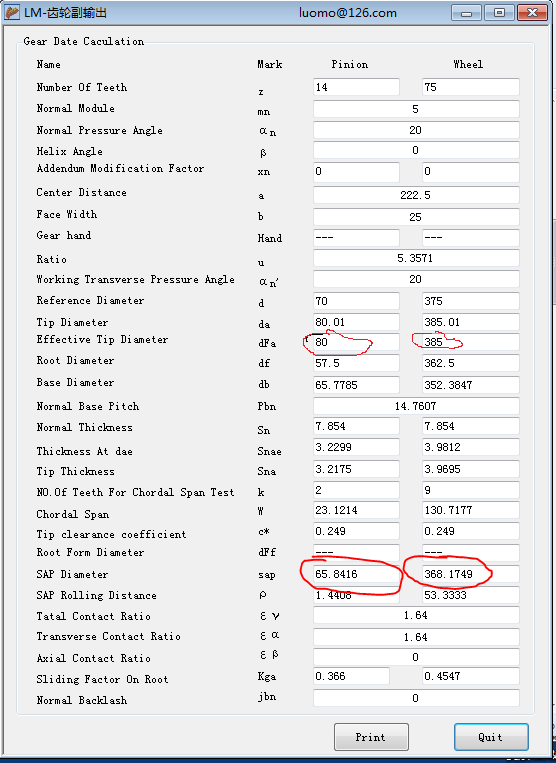Select the Pinion SAP Diameter 65.8416 field

(x=356, y=574)
